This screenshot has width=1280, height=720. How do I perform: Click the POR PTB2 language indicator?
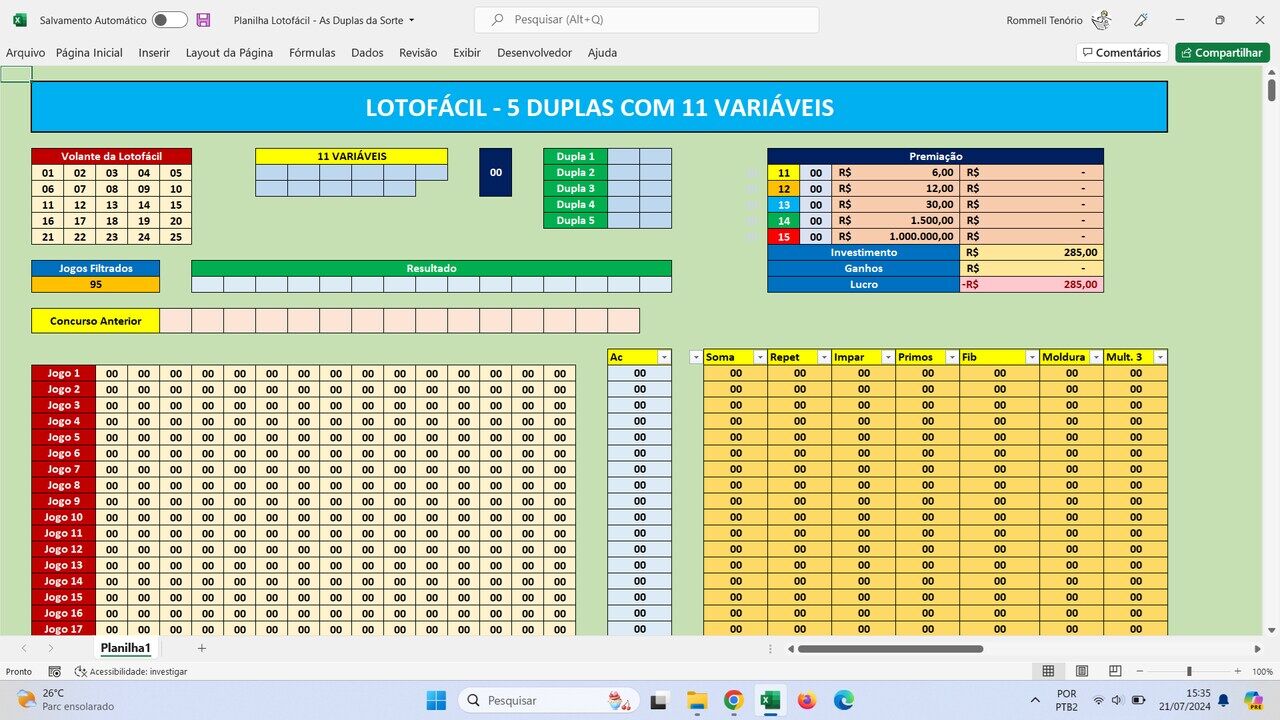(1067, 700)
